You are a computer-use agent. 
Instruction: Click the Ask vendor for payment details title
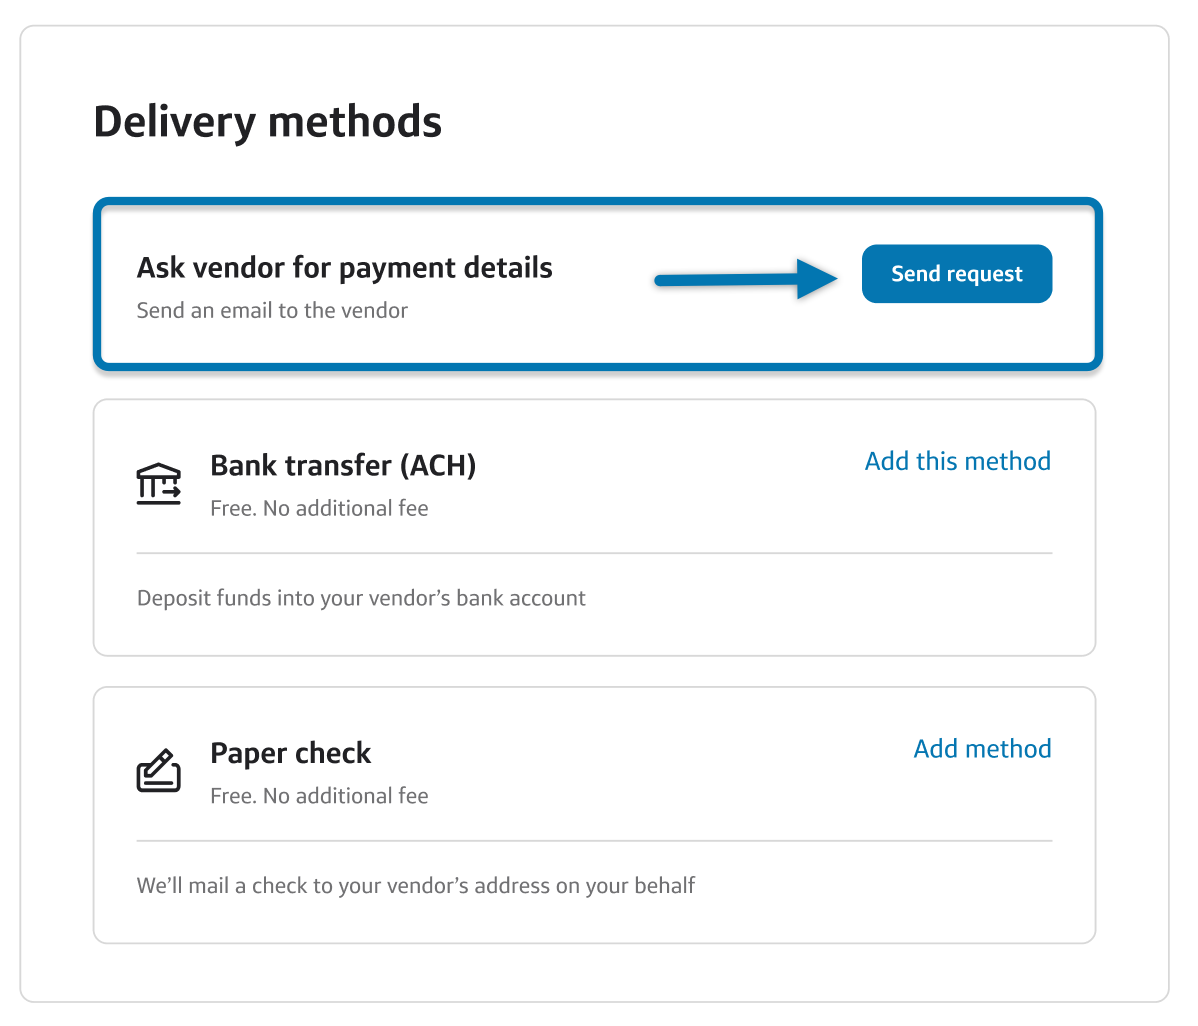tap(344, 268)
